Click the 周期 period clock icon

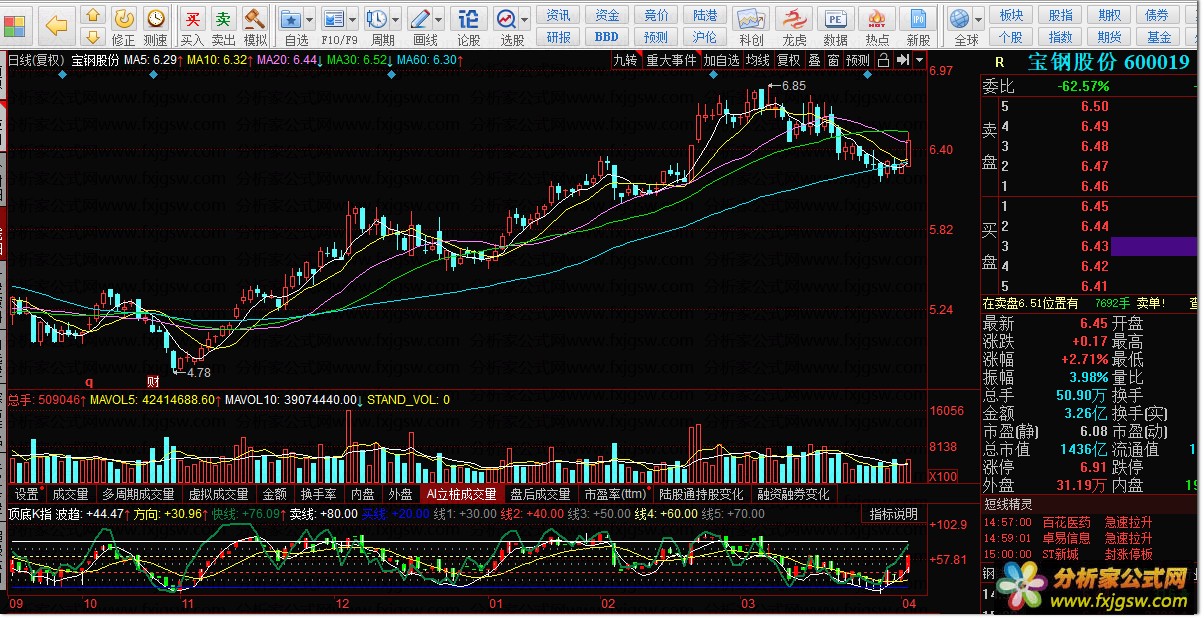[x=377, y=18]
